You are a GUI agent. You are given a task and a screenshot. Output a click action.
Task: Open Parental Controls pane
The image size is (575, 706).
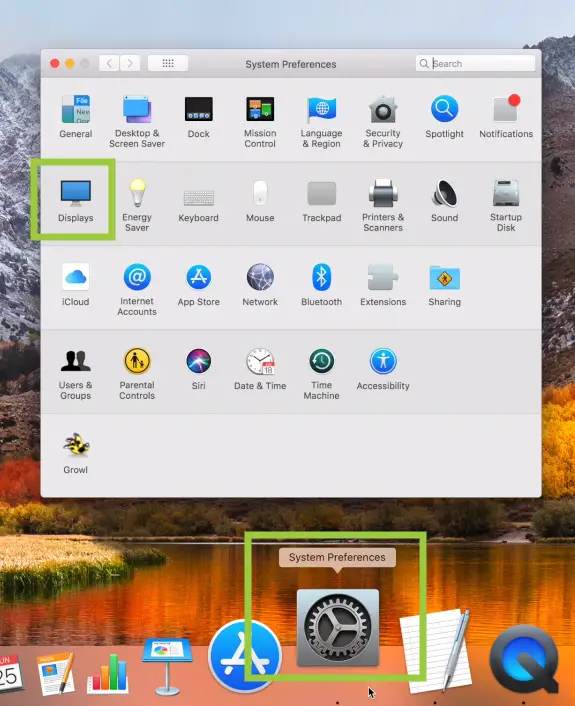[x=137, y=373]
